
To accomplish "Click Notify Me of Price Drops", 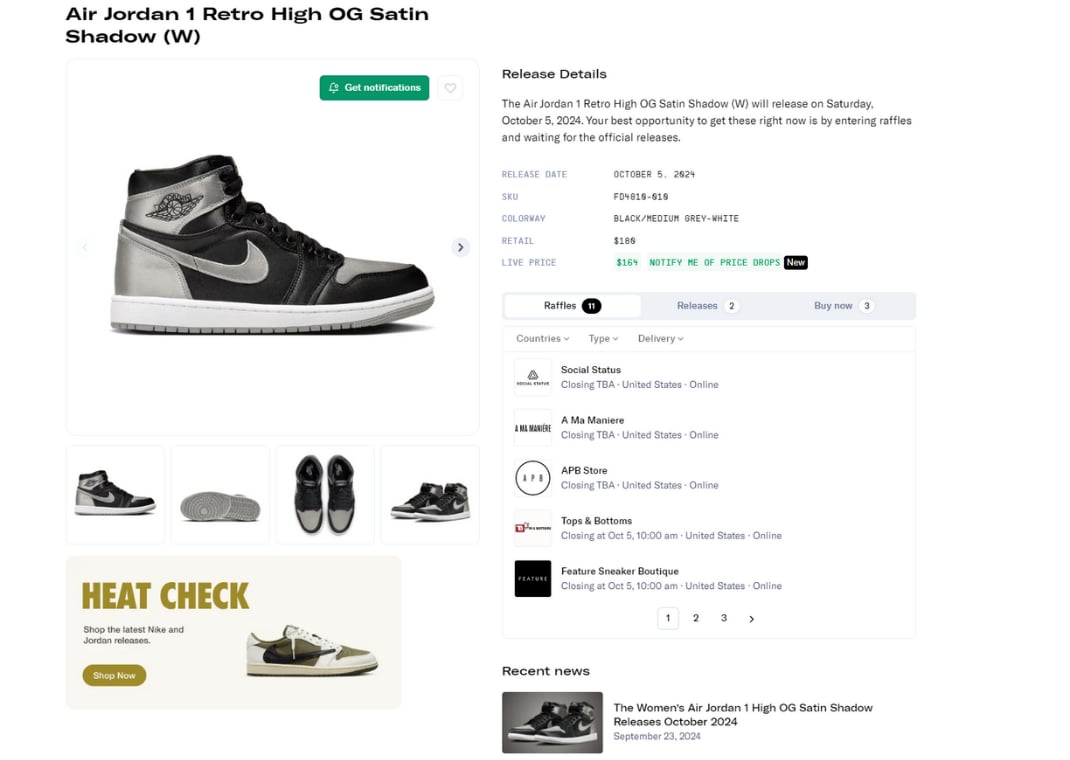I will point(714,262).
